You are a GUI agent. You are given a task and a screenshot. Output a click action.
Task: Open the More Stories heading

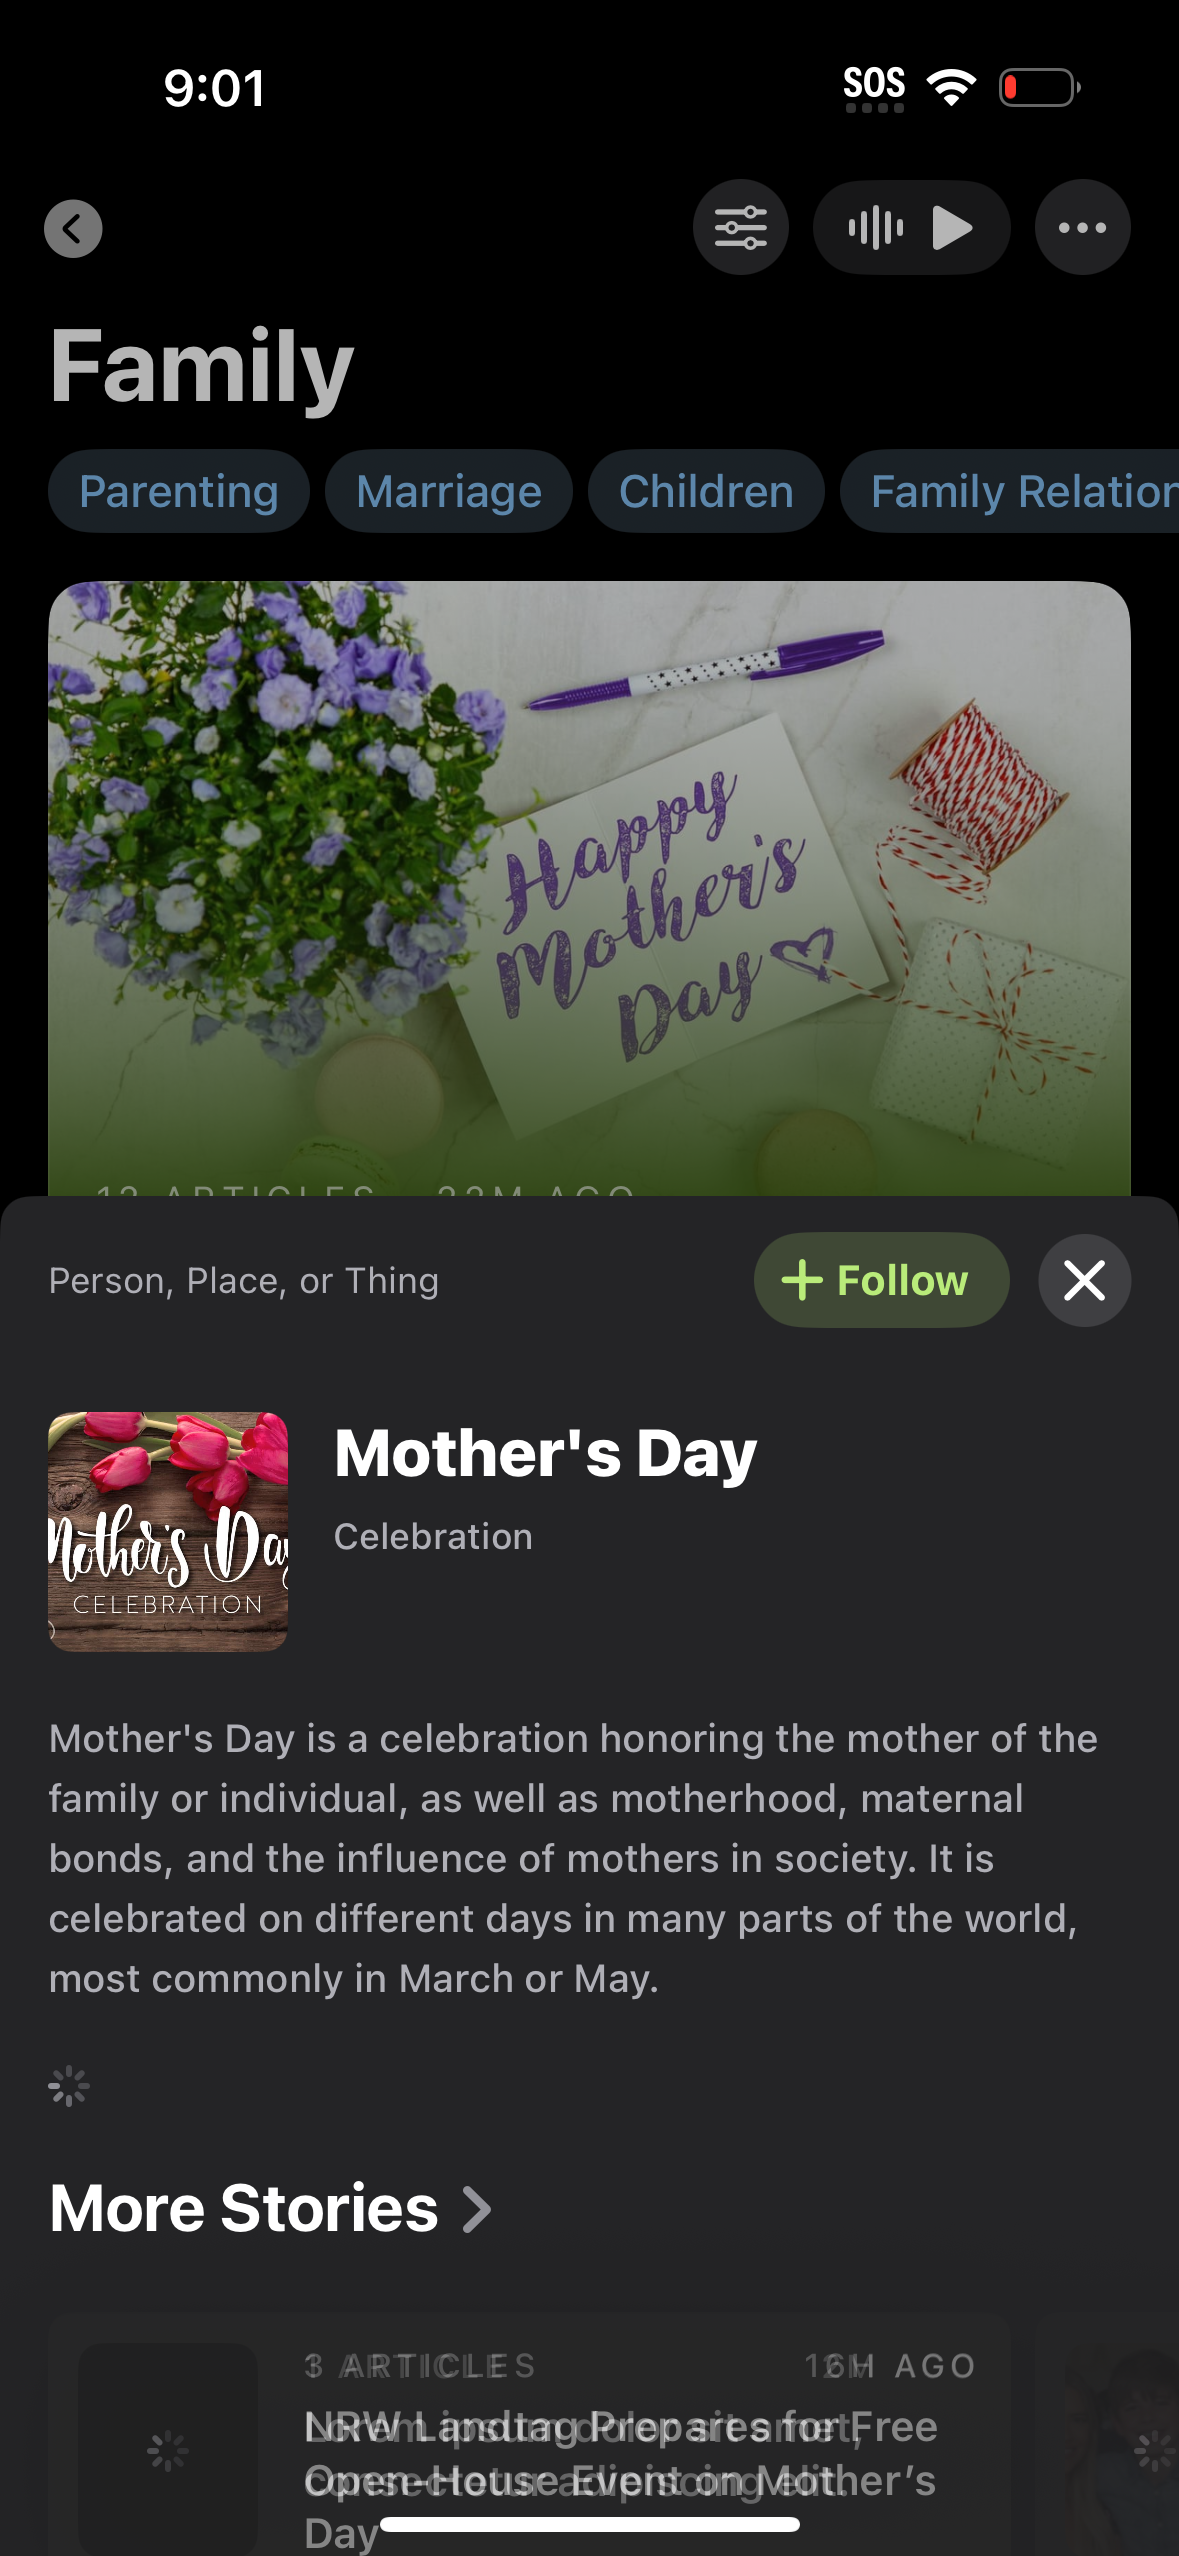click(x=244, y=2209)
